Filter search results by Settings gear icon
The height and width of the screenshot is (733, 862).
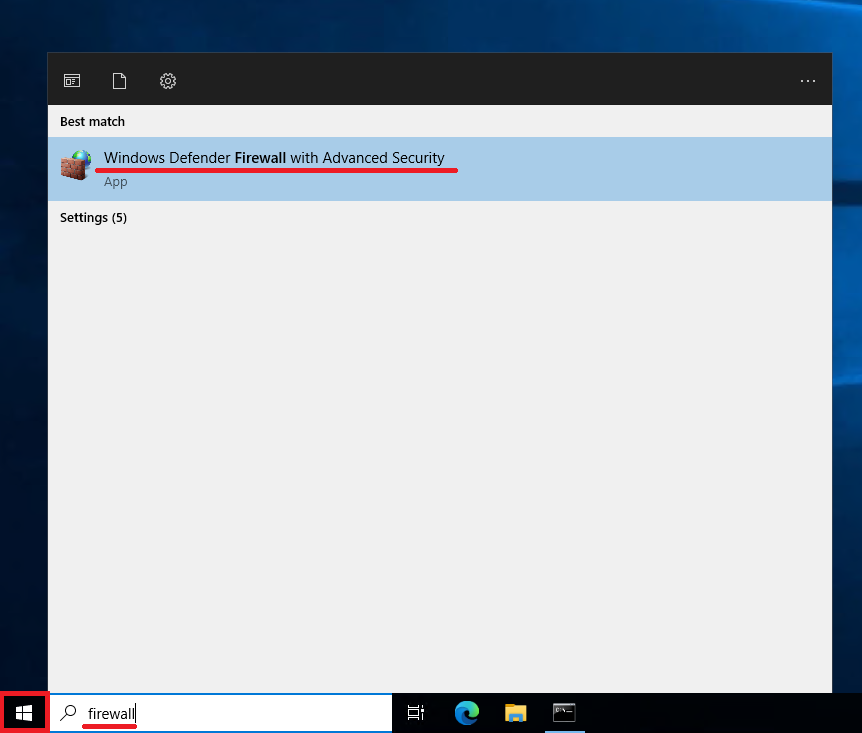pyautogui.click(x=168, y=81)
